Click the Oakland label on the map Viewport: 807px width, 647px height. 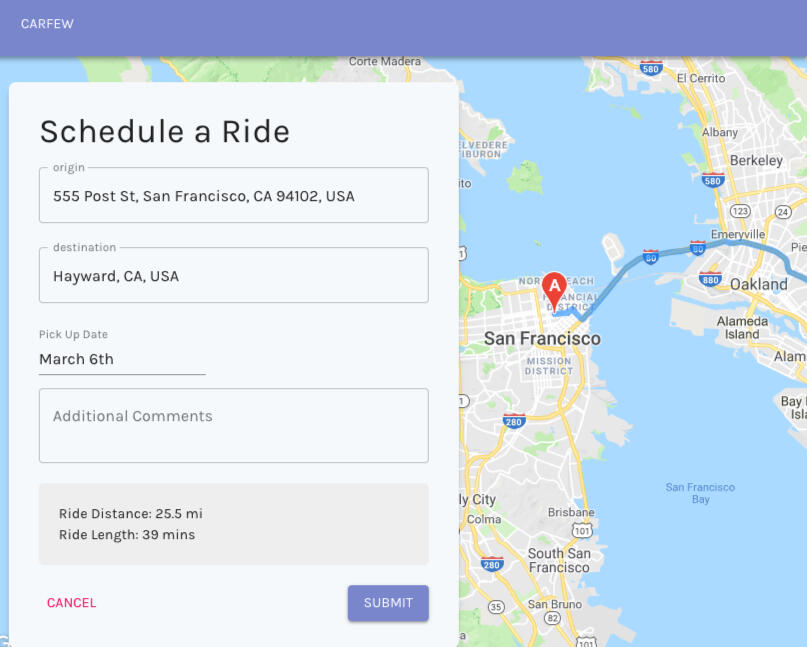tap(758, 284)
